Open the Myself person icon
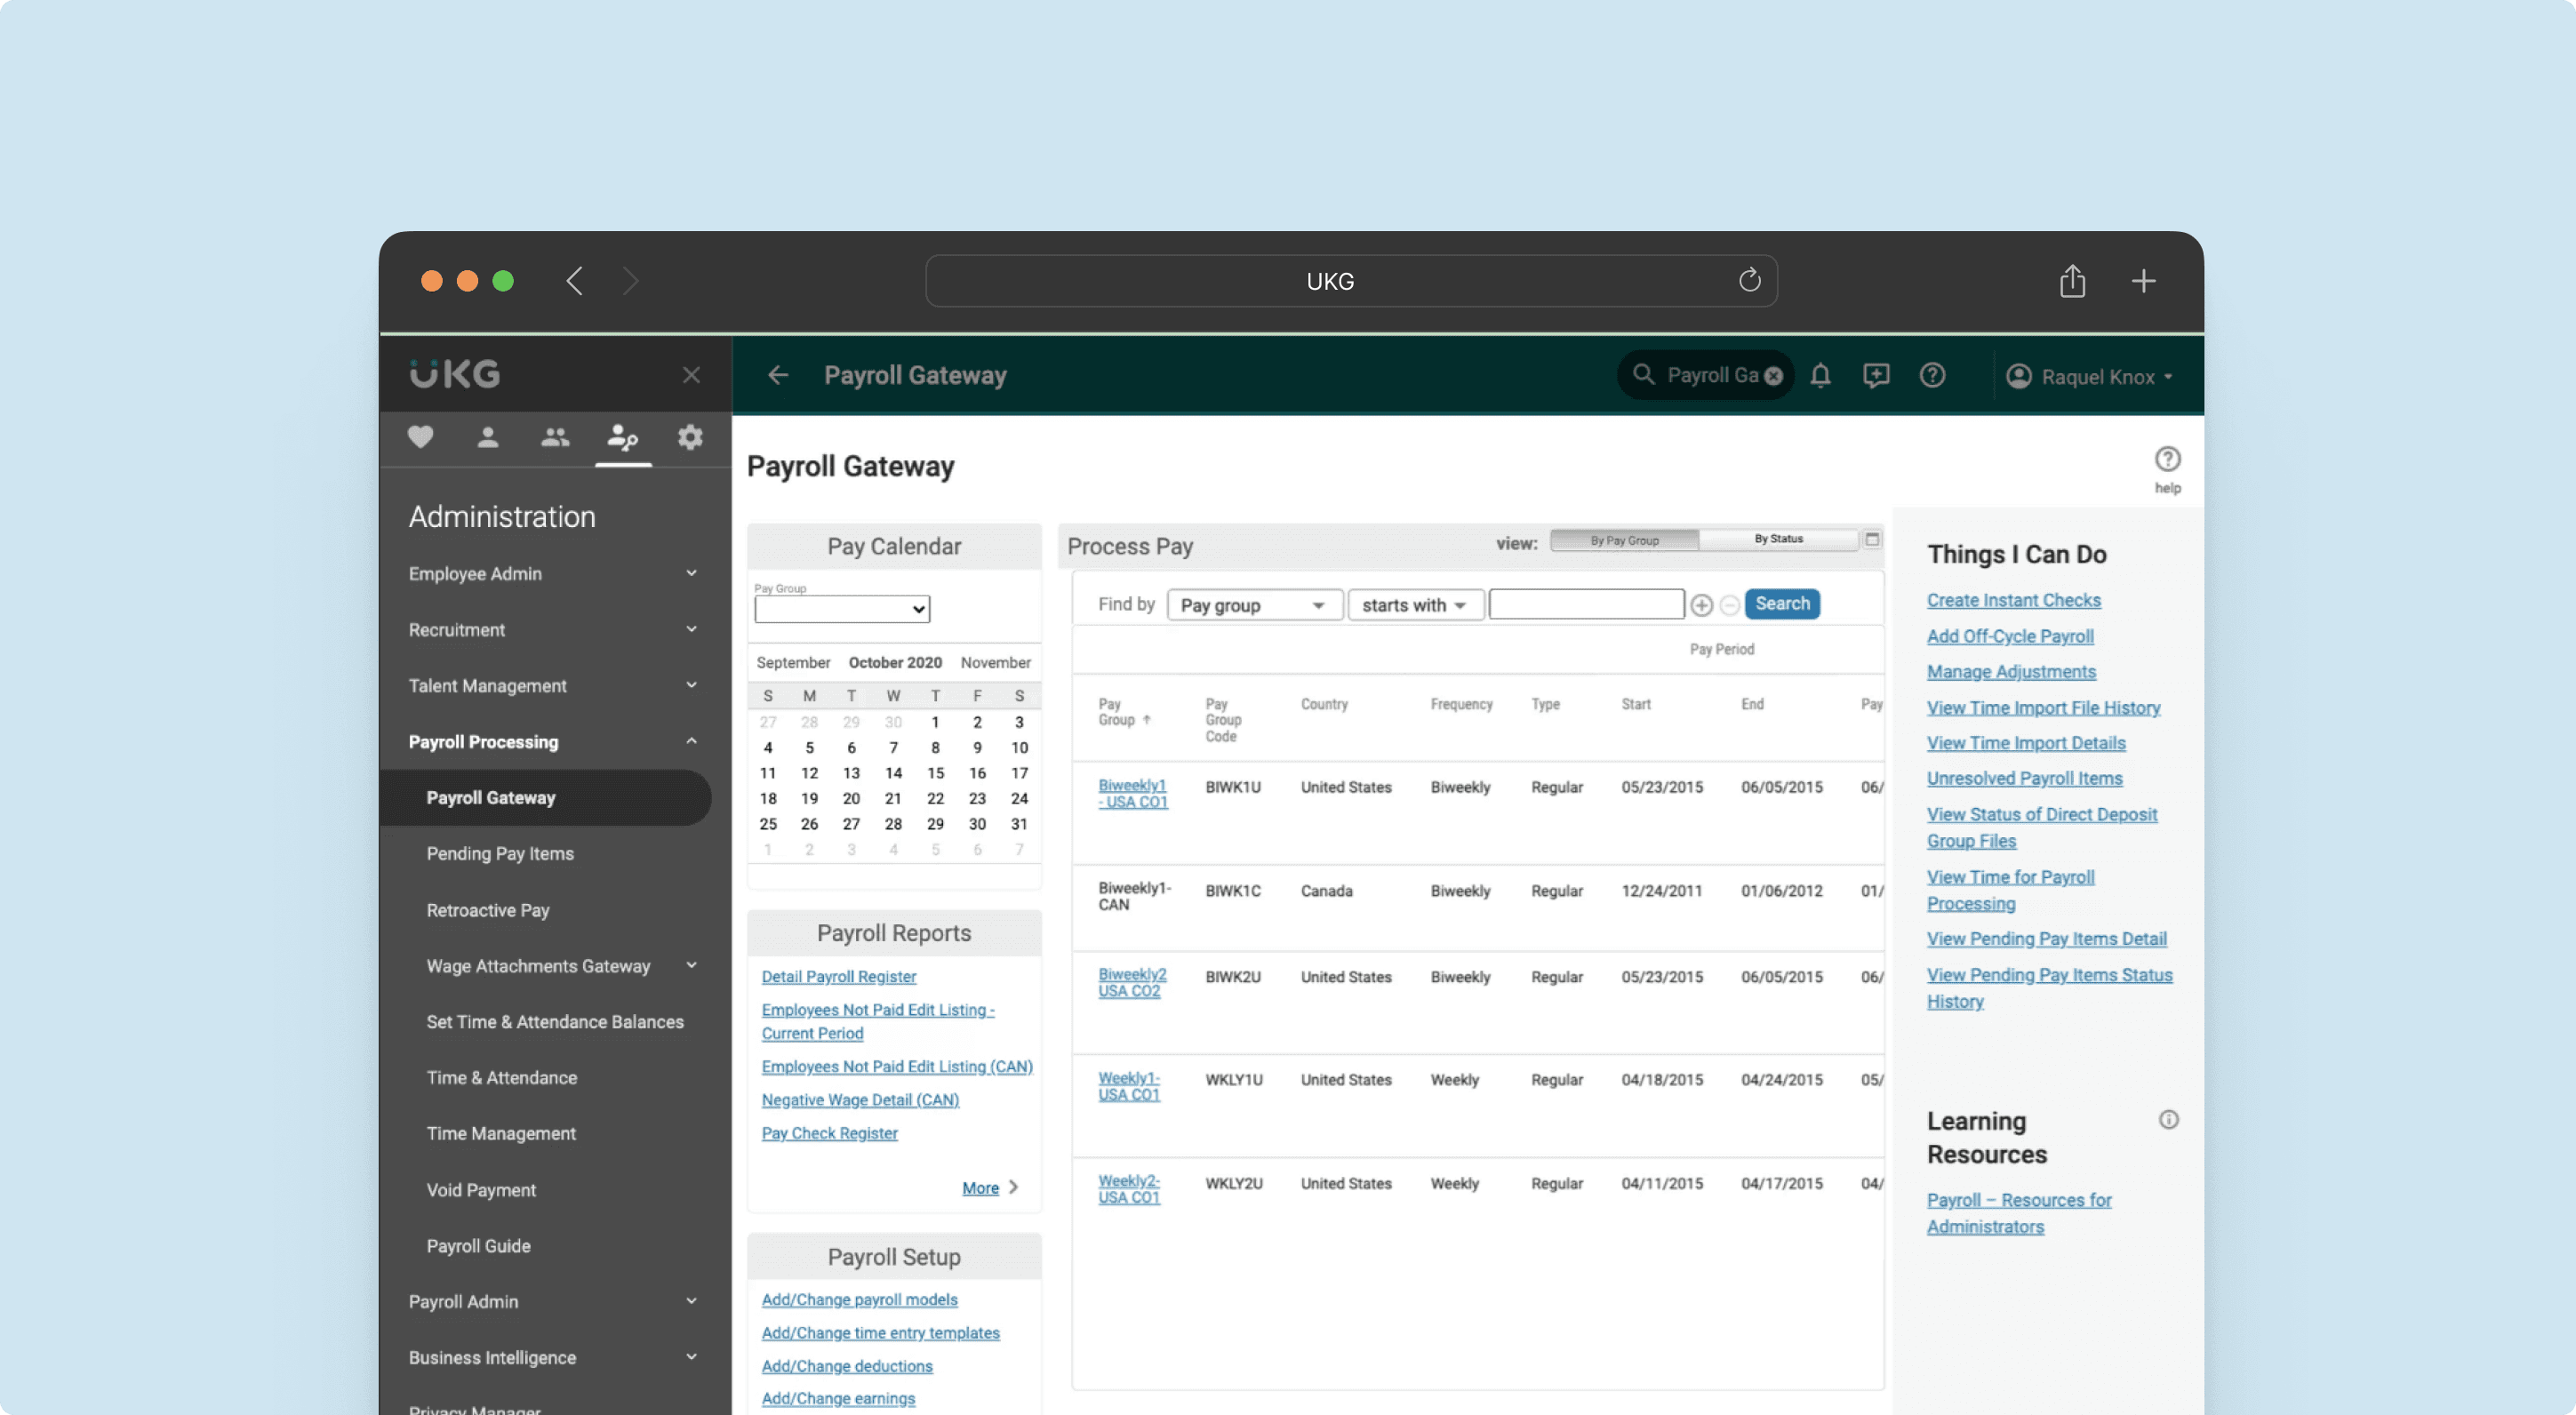This screenshot has width=2576, height=1415. coord(487,437)
